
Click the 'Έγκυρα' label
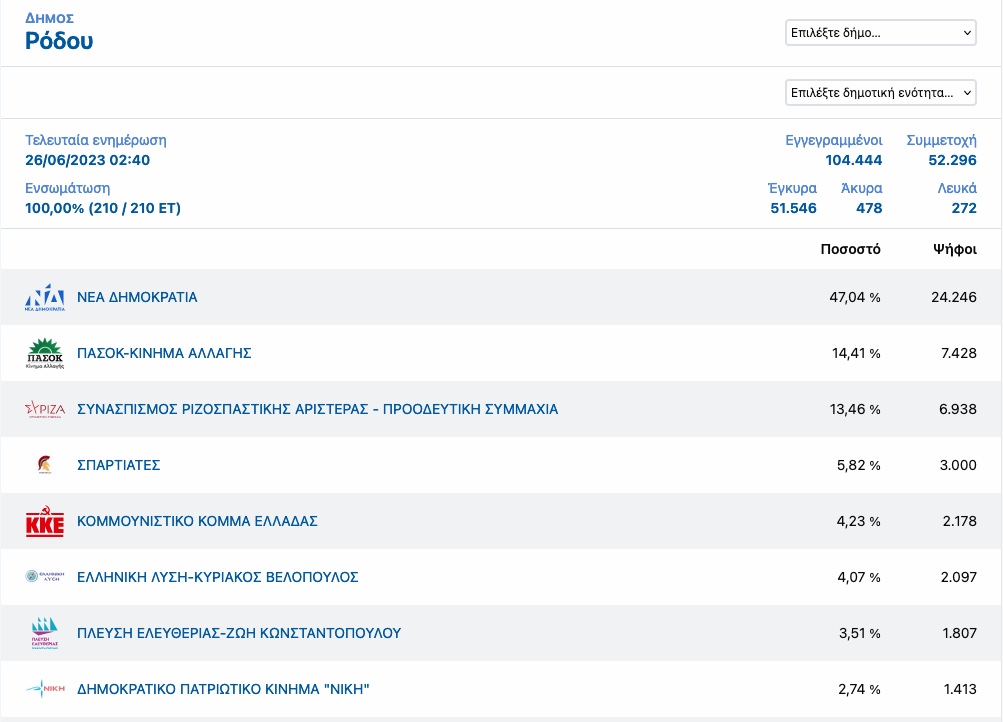[x=792, y=188]
